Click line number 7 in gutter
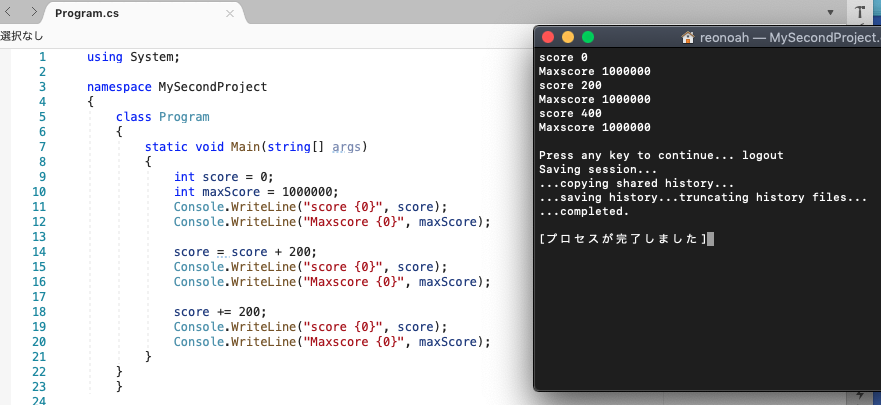The image size is (881, 405). [42, 147]
